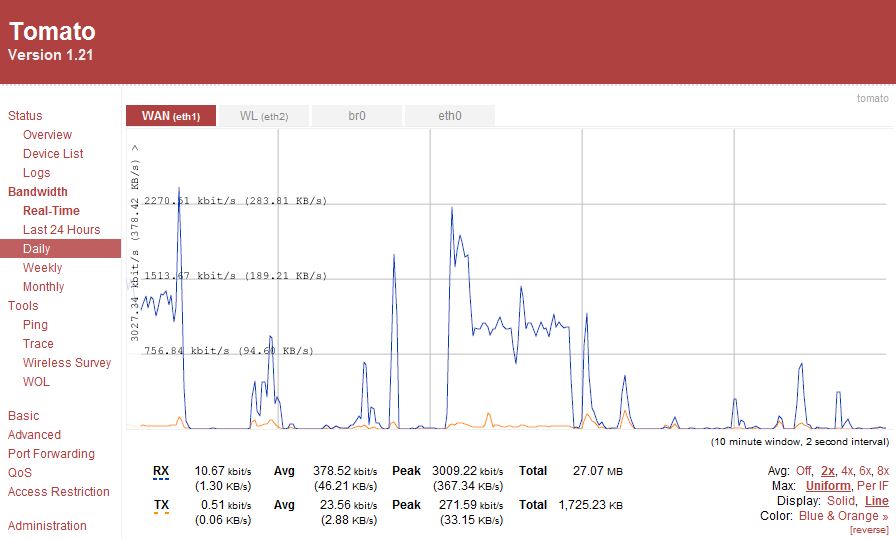
Task: Click TX total 1,725.23 KB
Action: pyautogui.click(x=591, y=505)
